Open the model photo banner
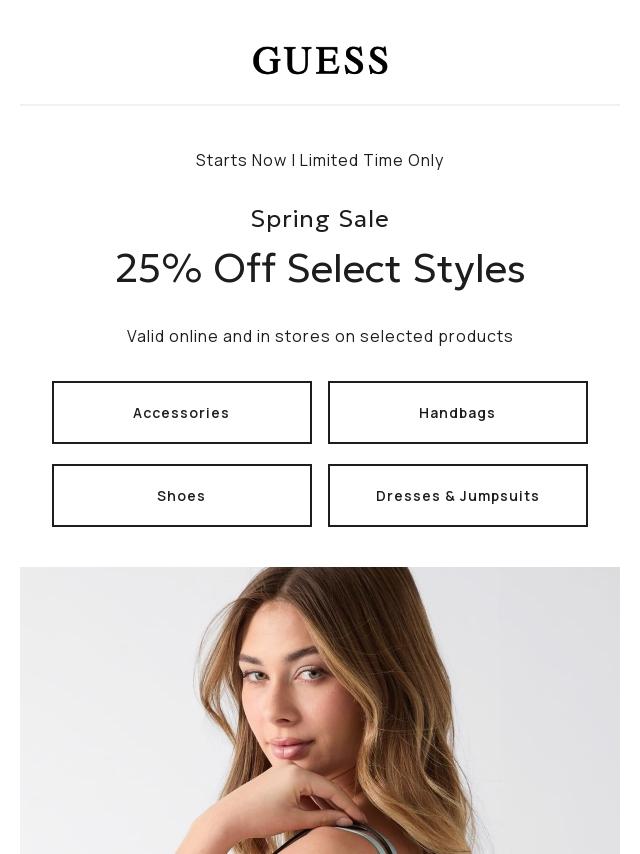This screenshot has height=854, width=640. [x=320, y=710]
